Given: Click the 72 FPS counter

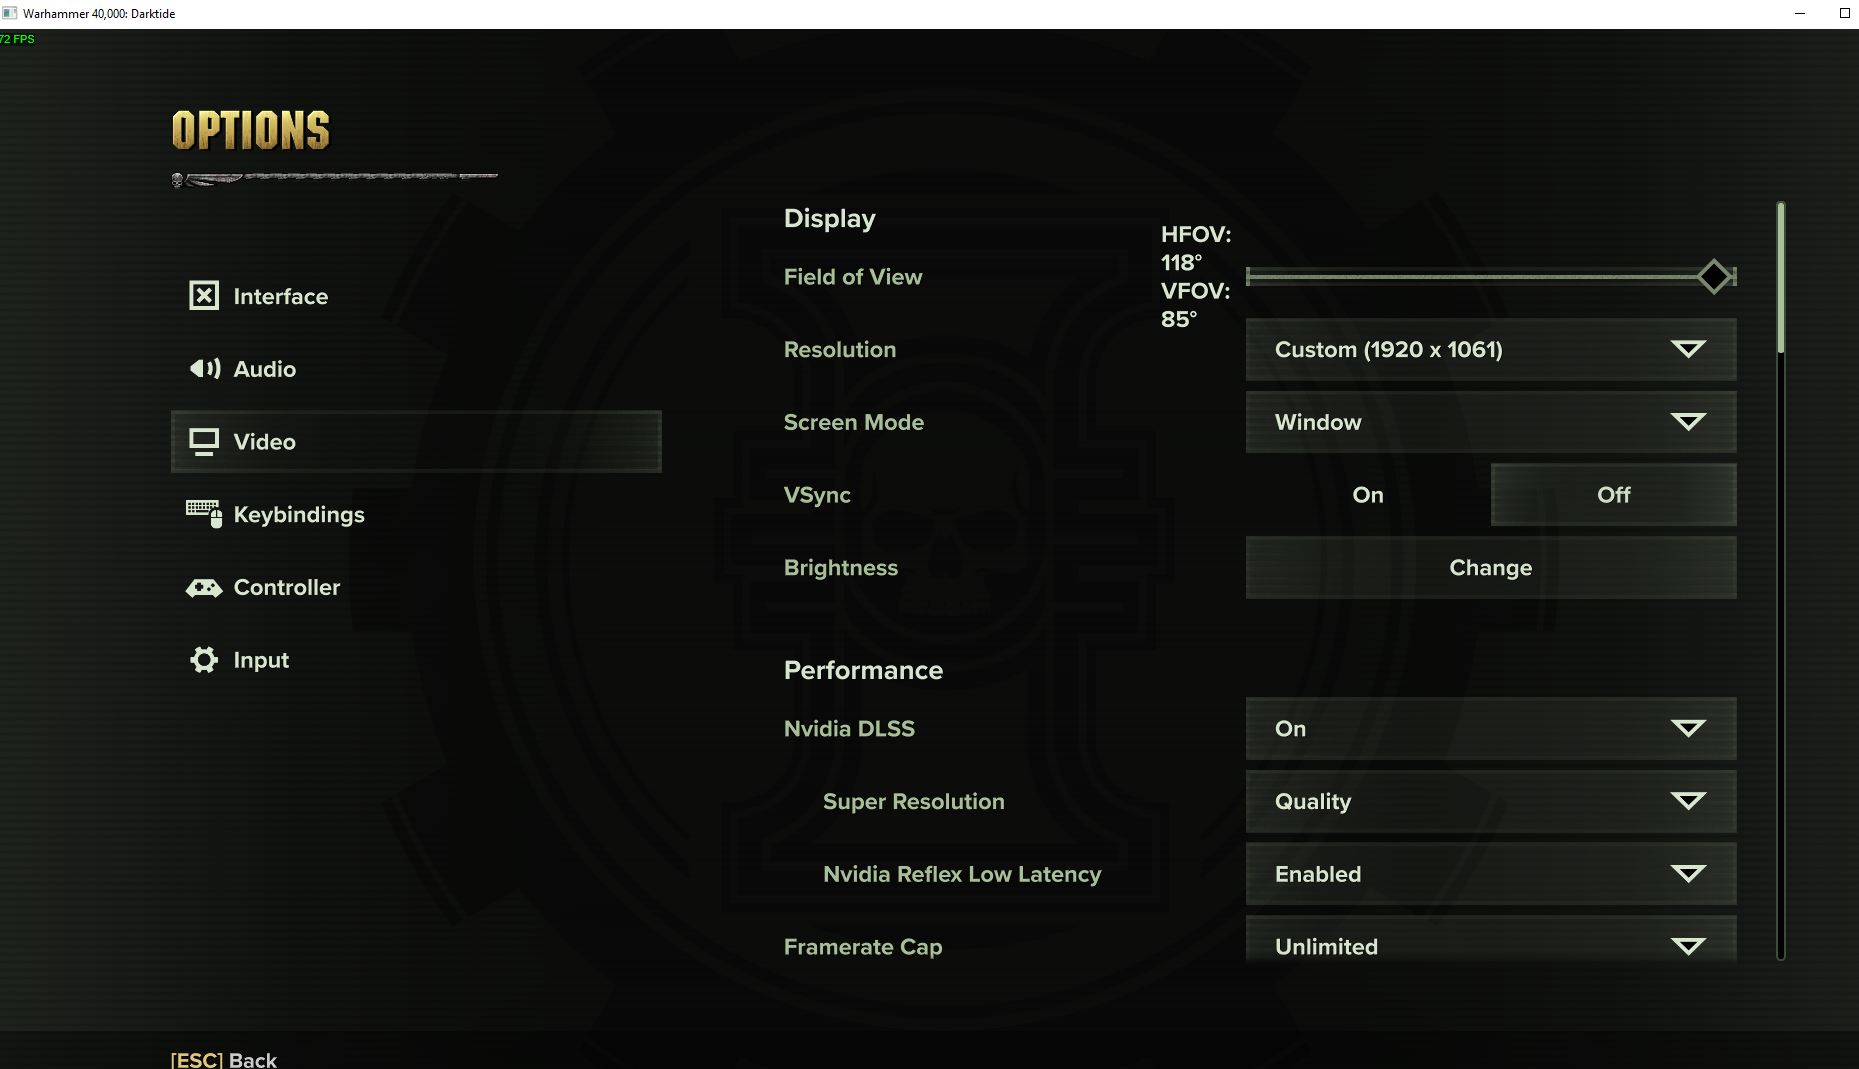Looking at the screenshot, I should click(x=17, y=39).
